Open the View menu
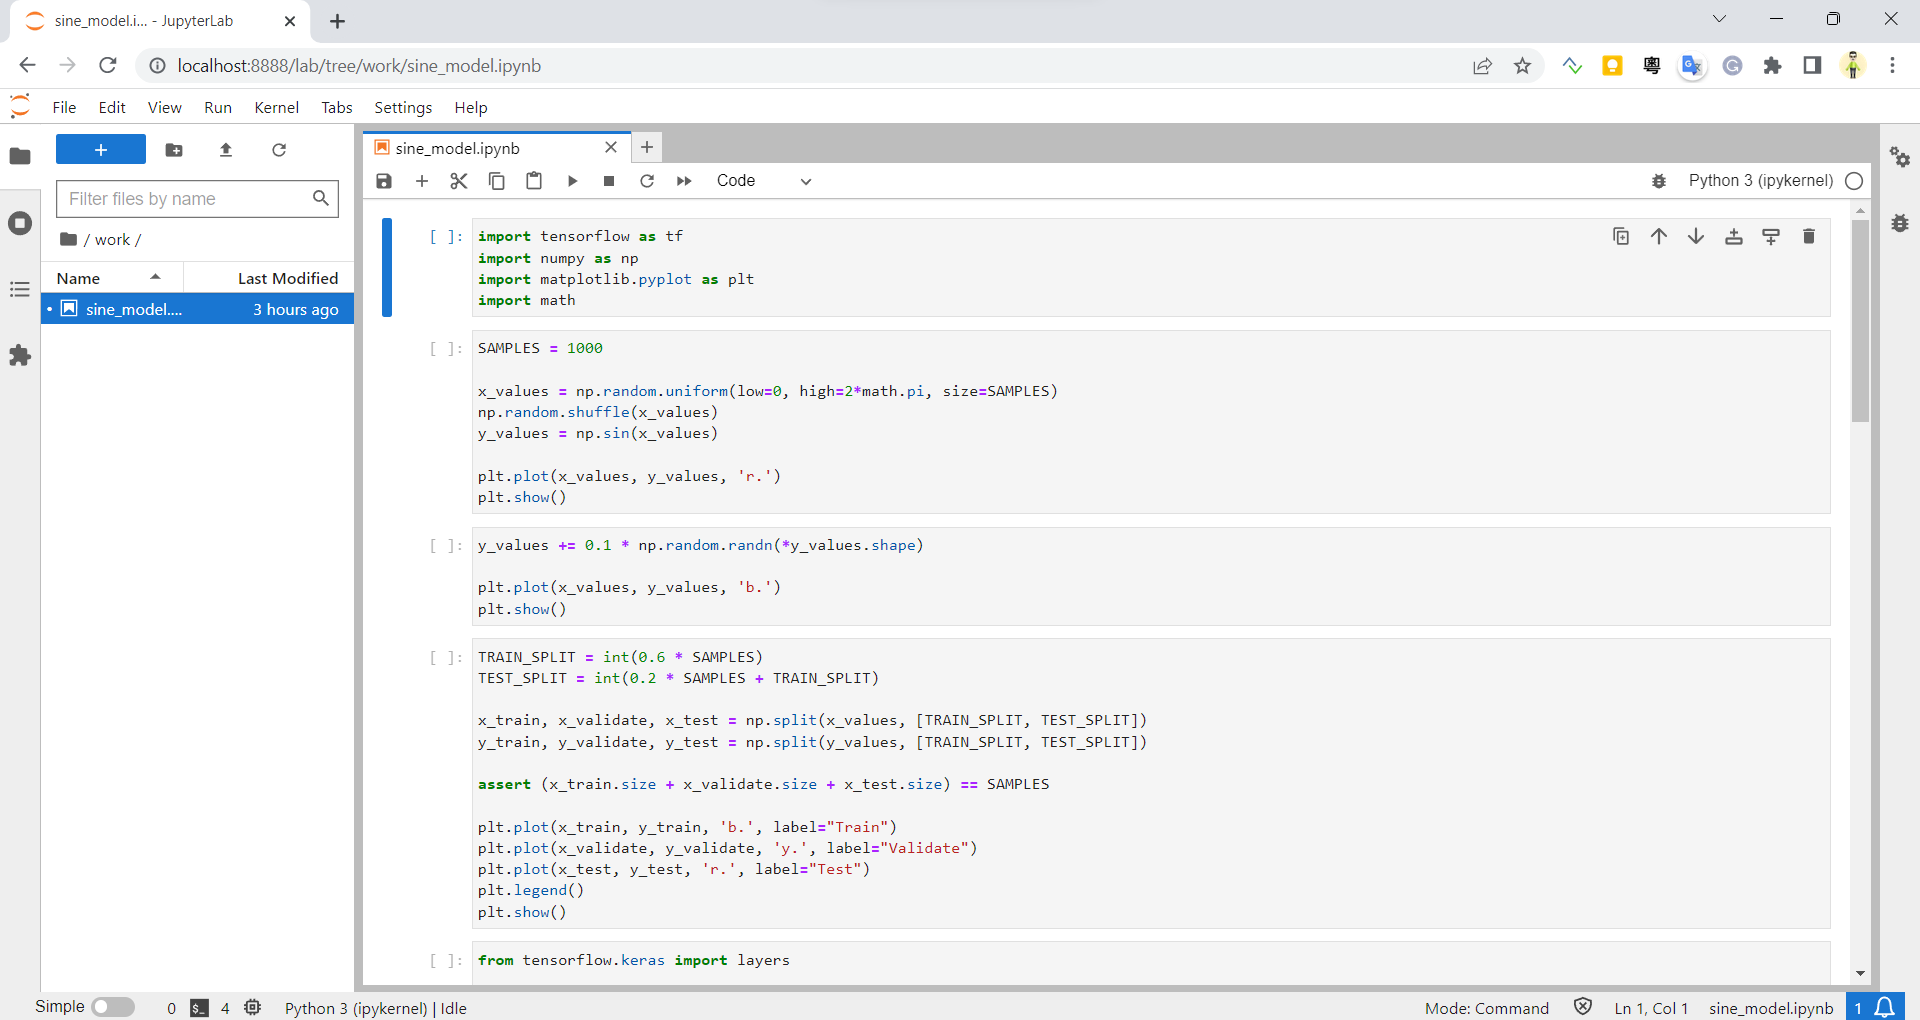The width and height of the screenshot is (1920, 1020). 165,108
